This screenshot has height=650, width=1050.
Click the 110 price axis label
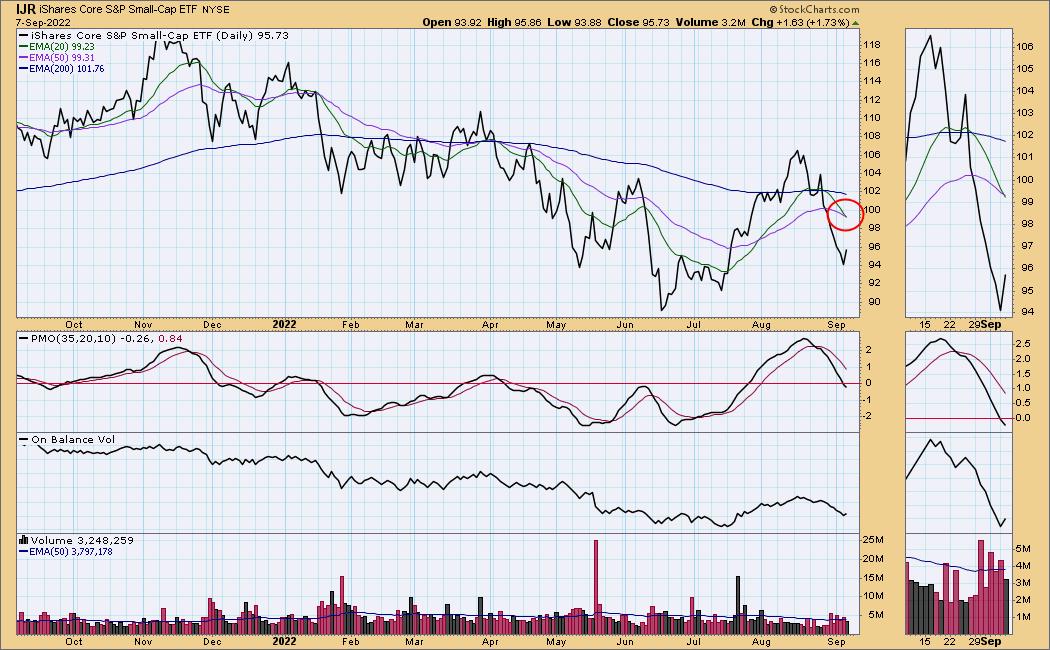[871, 118]
